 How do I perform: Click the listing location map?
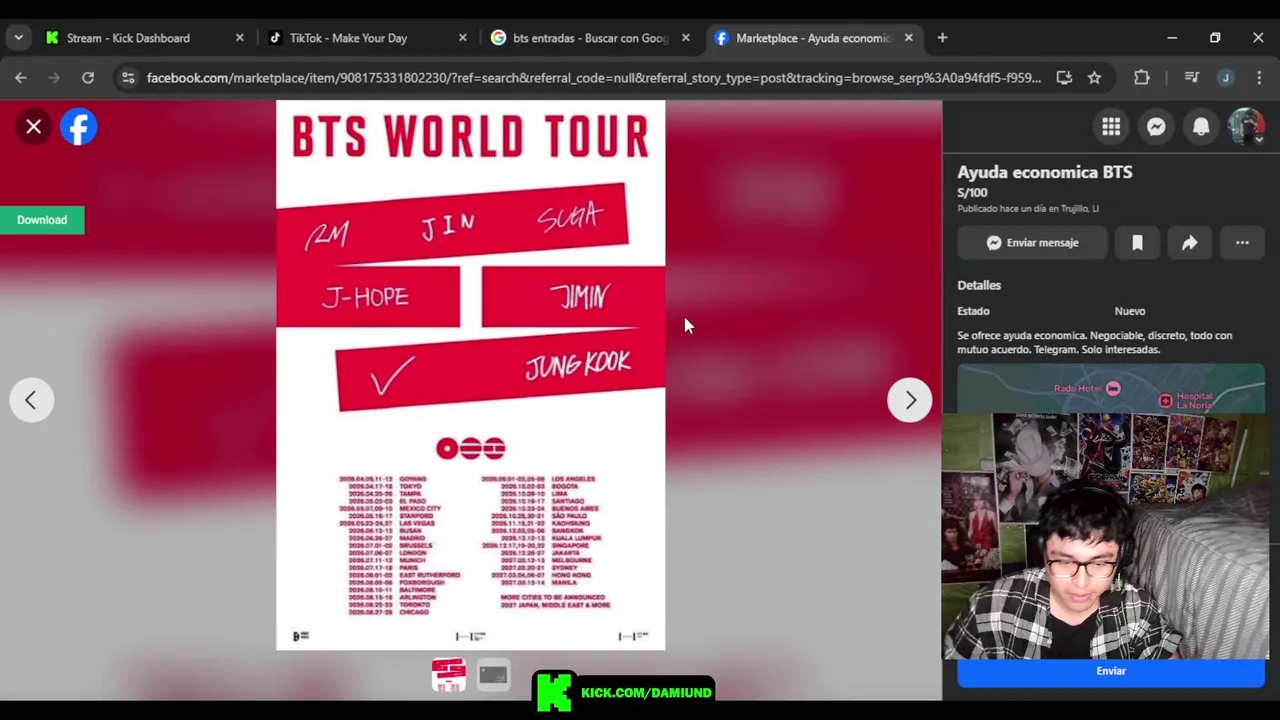pyautogui.click(x=1111, y=389)
